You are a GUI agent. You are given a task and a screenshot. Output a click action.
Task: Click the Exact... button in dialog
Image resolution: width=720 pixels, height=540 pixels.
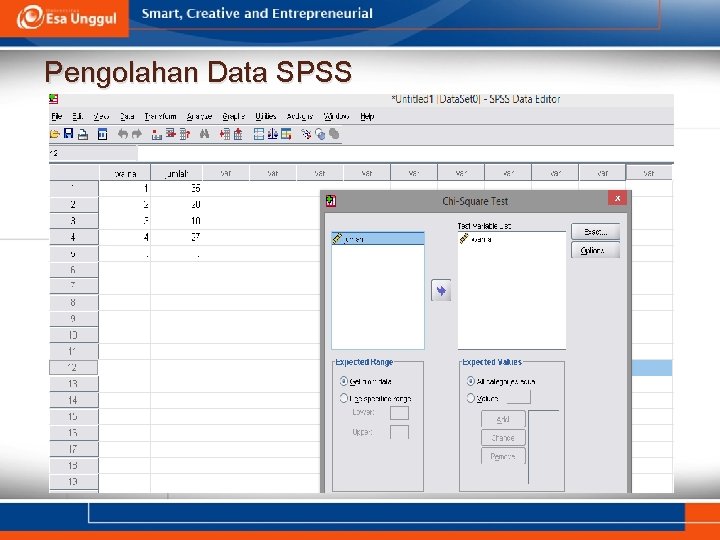click(596, 232)
